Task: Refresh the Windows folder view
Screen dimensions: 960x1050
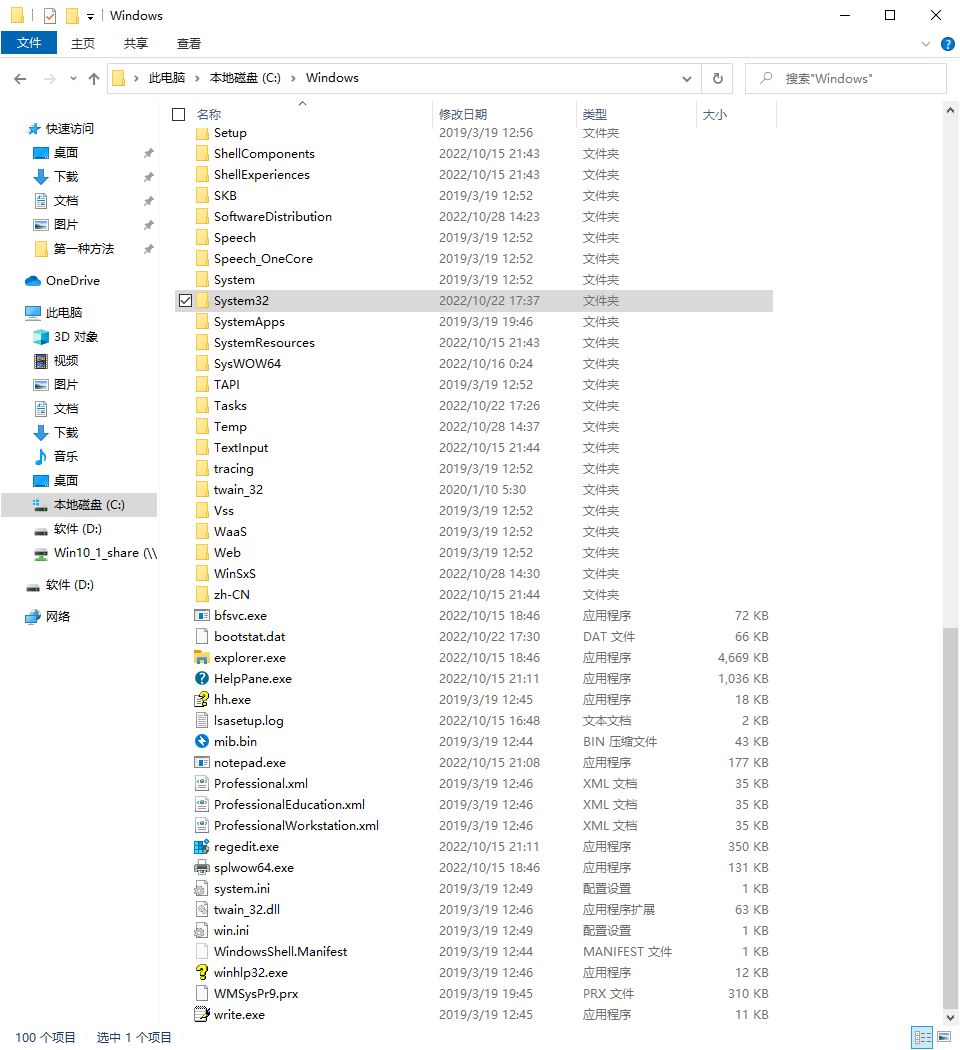Action: pyautogui.click(x=718, y=78)
